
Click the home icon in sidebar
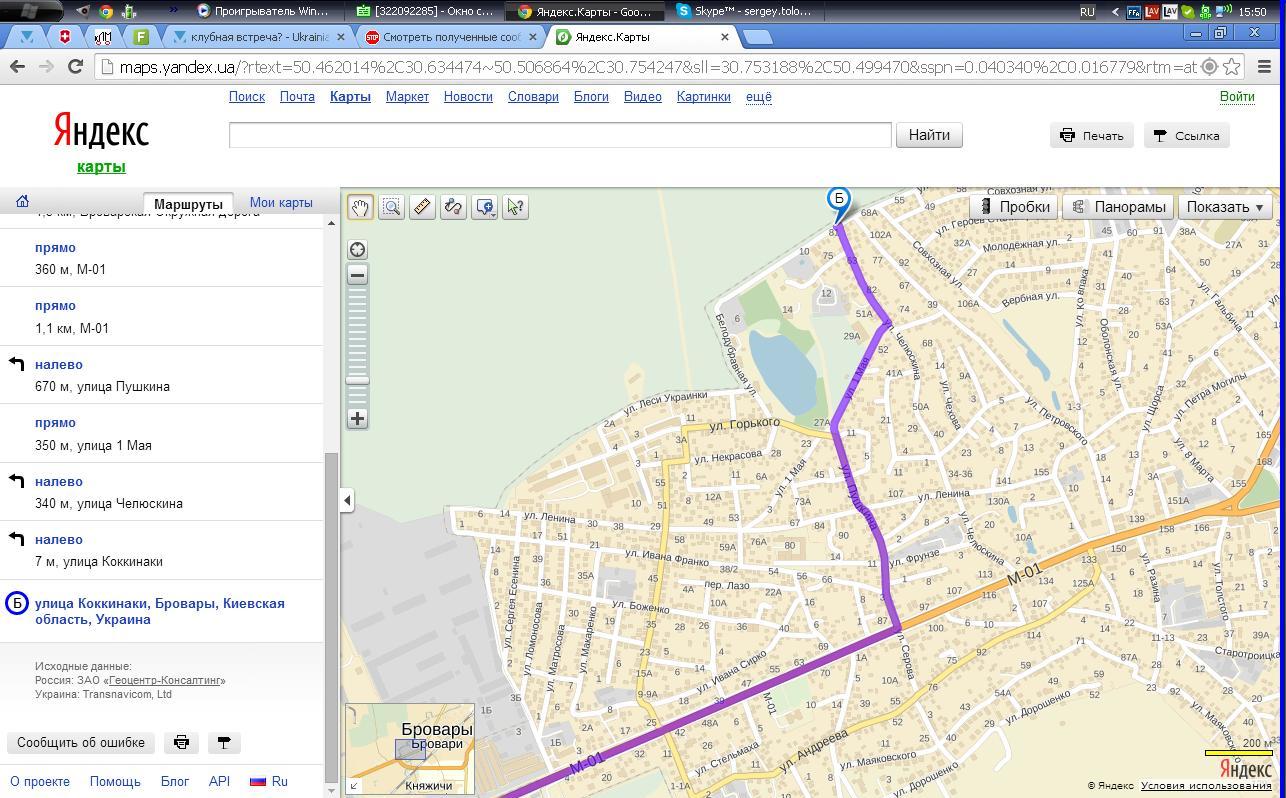click(x=22, y=202)
